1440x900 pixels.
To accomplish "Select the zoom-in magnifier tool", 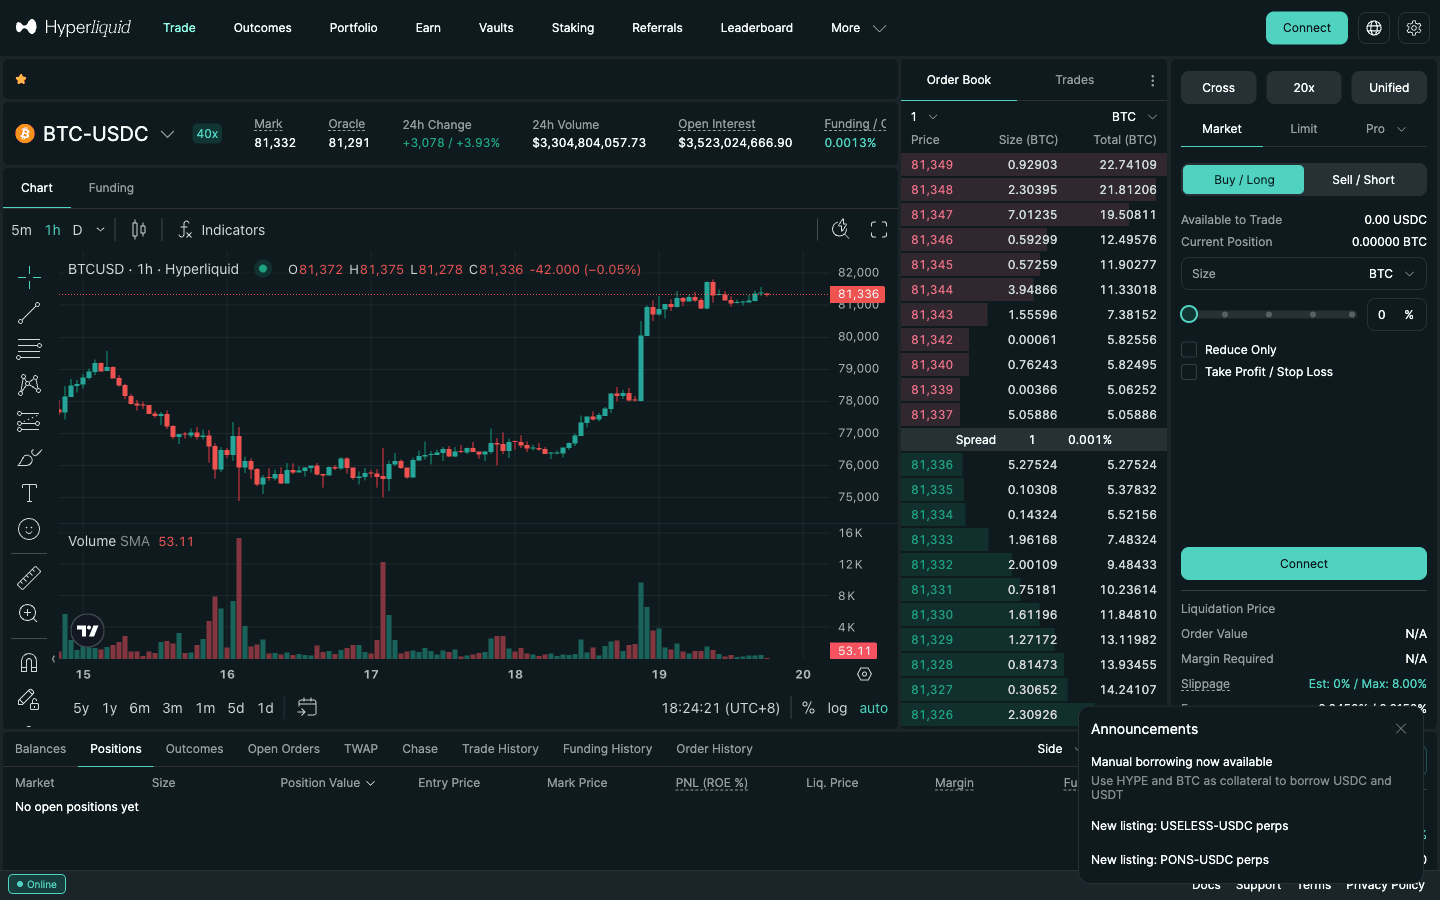I will [x=29, y=613].
